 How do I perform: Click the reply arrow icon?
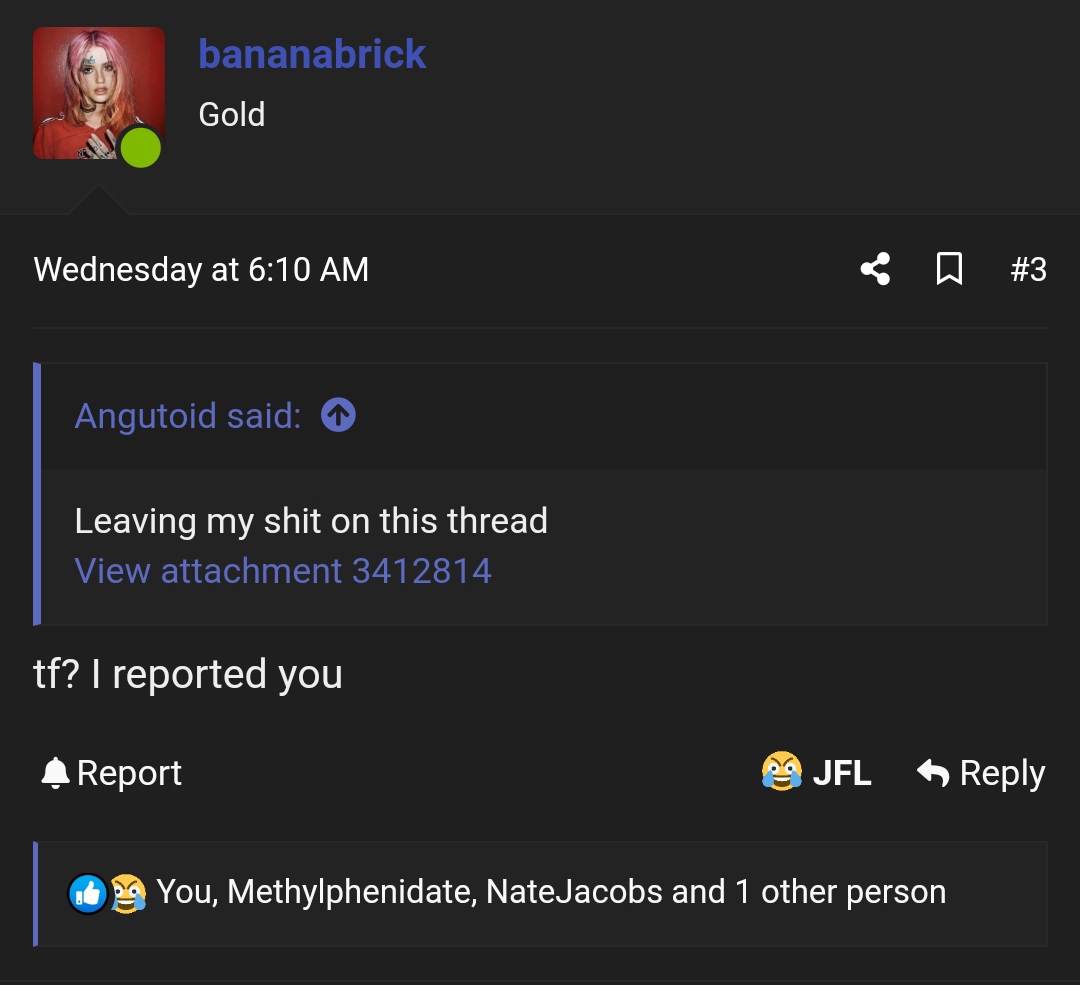tap(933, 772)
